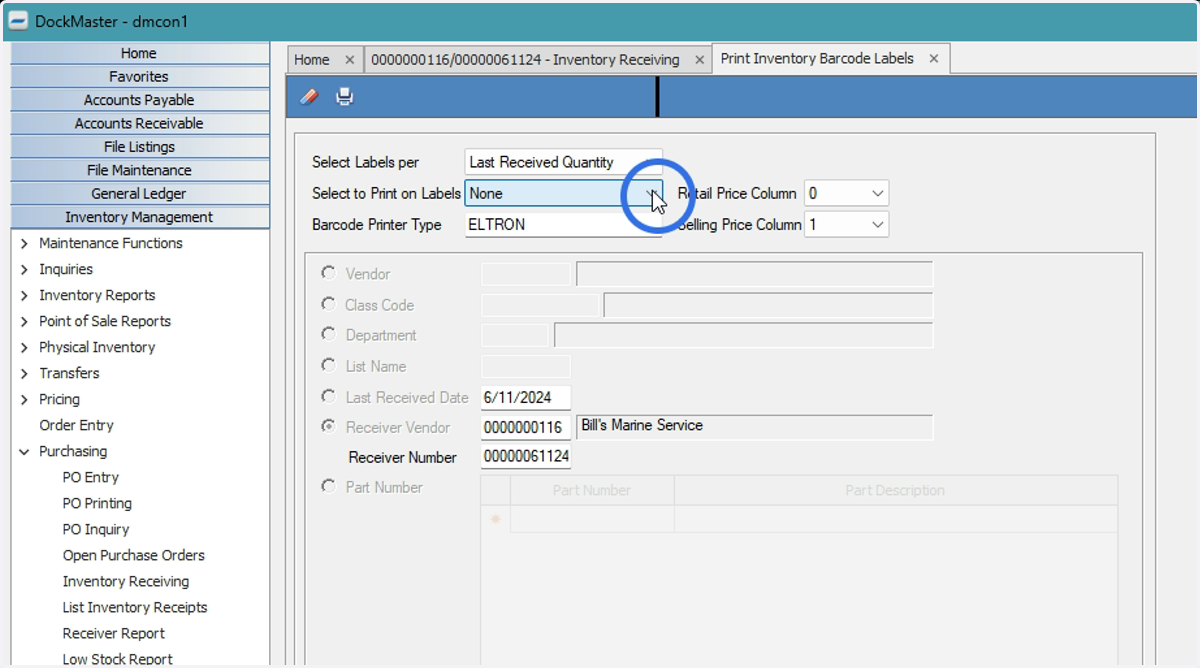The height and width of the screenshot is (668, 1200).
Task: Select the Department radio button
Action: pyautogui.click(x=328, y=335)
